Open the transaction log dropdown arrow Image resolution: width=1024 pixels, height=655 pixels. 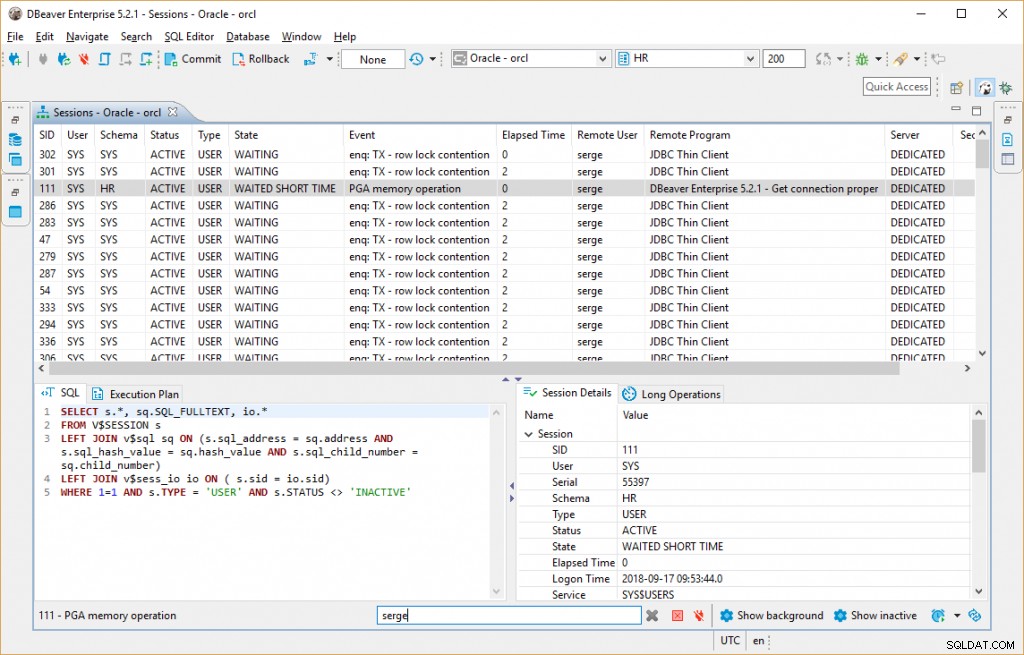click(432, 59)
